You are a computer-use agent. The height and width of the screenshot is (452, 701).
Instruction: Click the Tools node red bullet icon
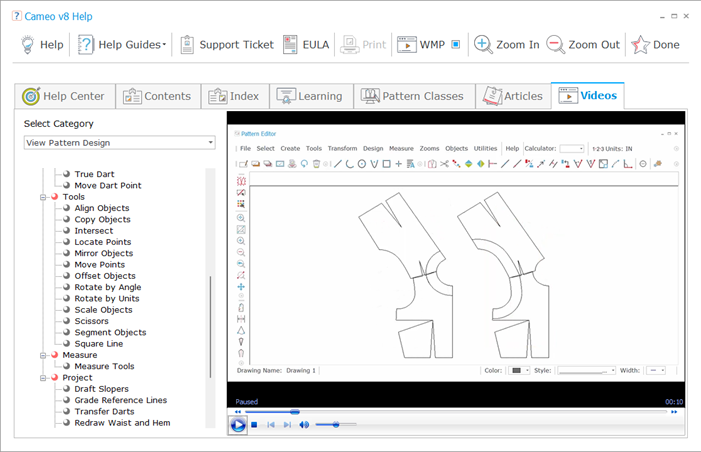(x=55, y=196)
